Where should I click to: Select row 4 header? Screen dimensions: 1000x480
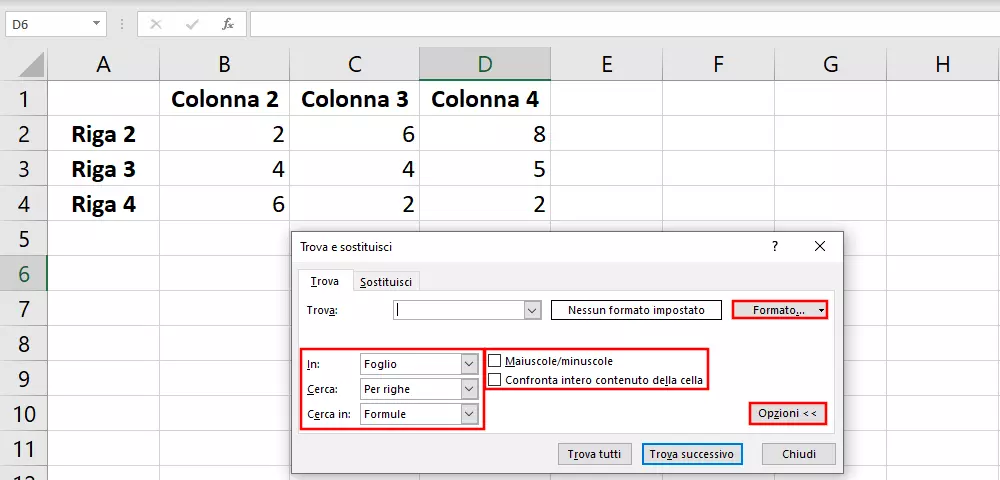[x=24, y=204]
